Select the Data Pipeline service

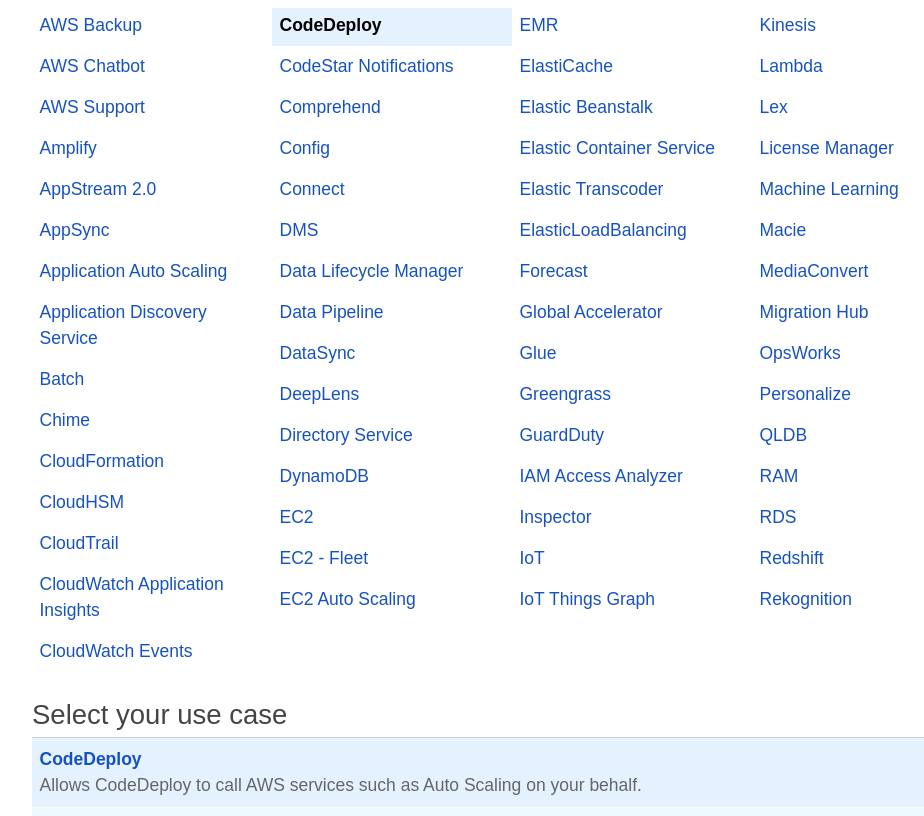pos(331,312)
